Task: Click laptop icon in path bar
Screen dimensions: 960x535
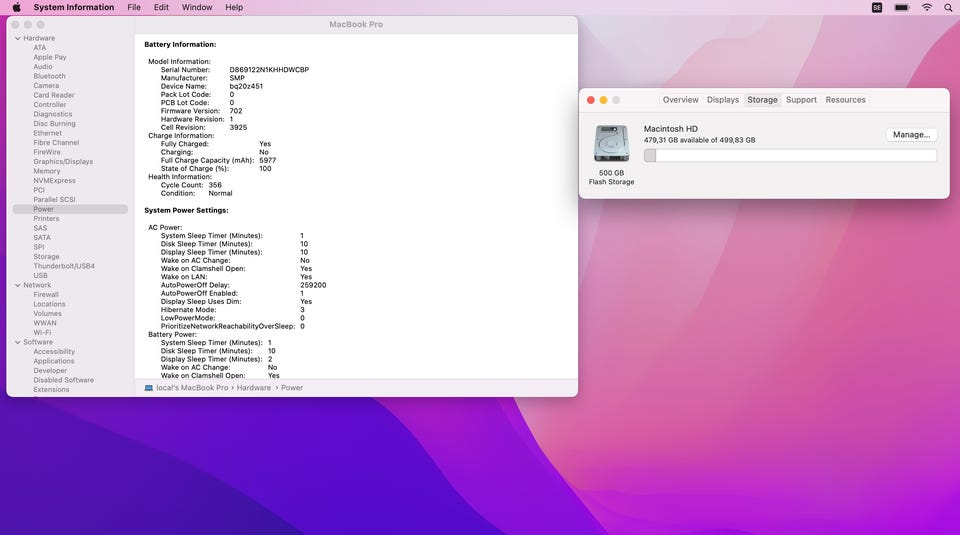Action: [148, 388]
